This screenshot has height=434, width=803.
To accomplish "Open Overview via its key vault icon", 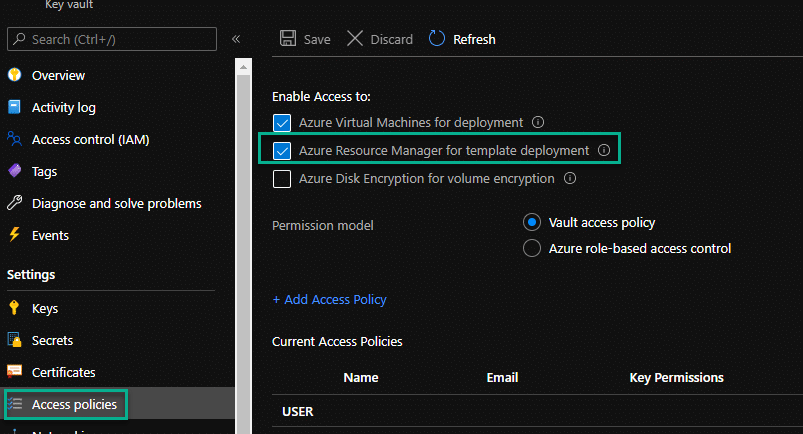I will point(14,75).
